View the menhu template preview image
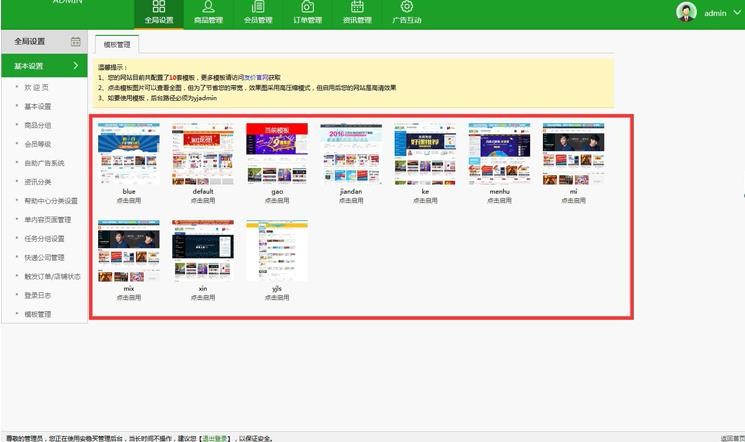This screenshot has width=745, height=442. [x=499, y=154]
